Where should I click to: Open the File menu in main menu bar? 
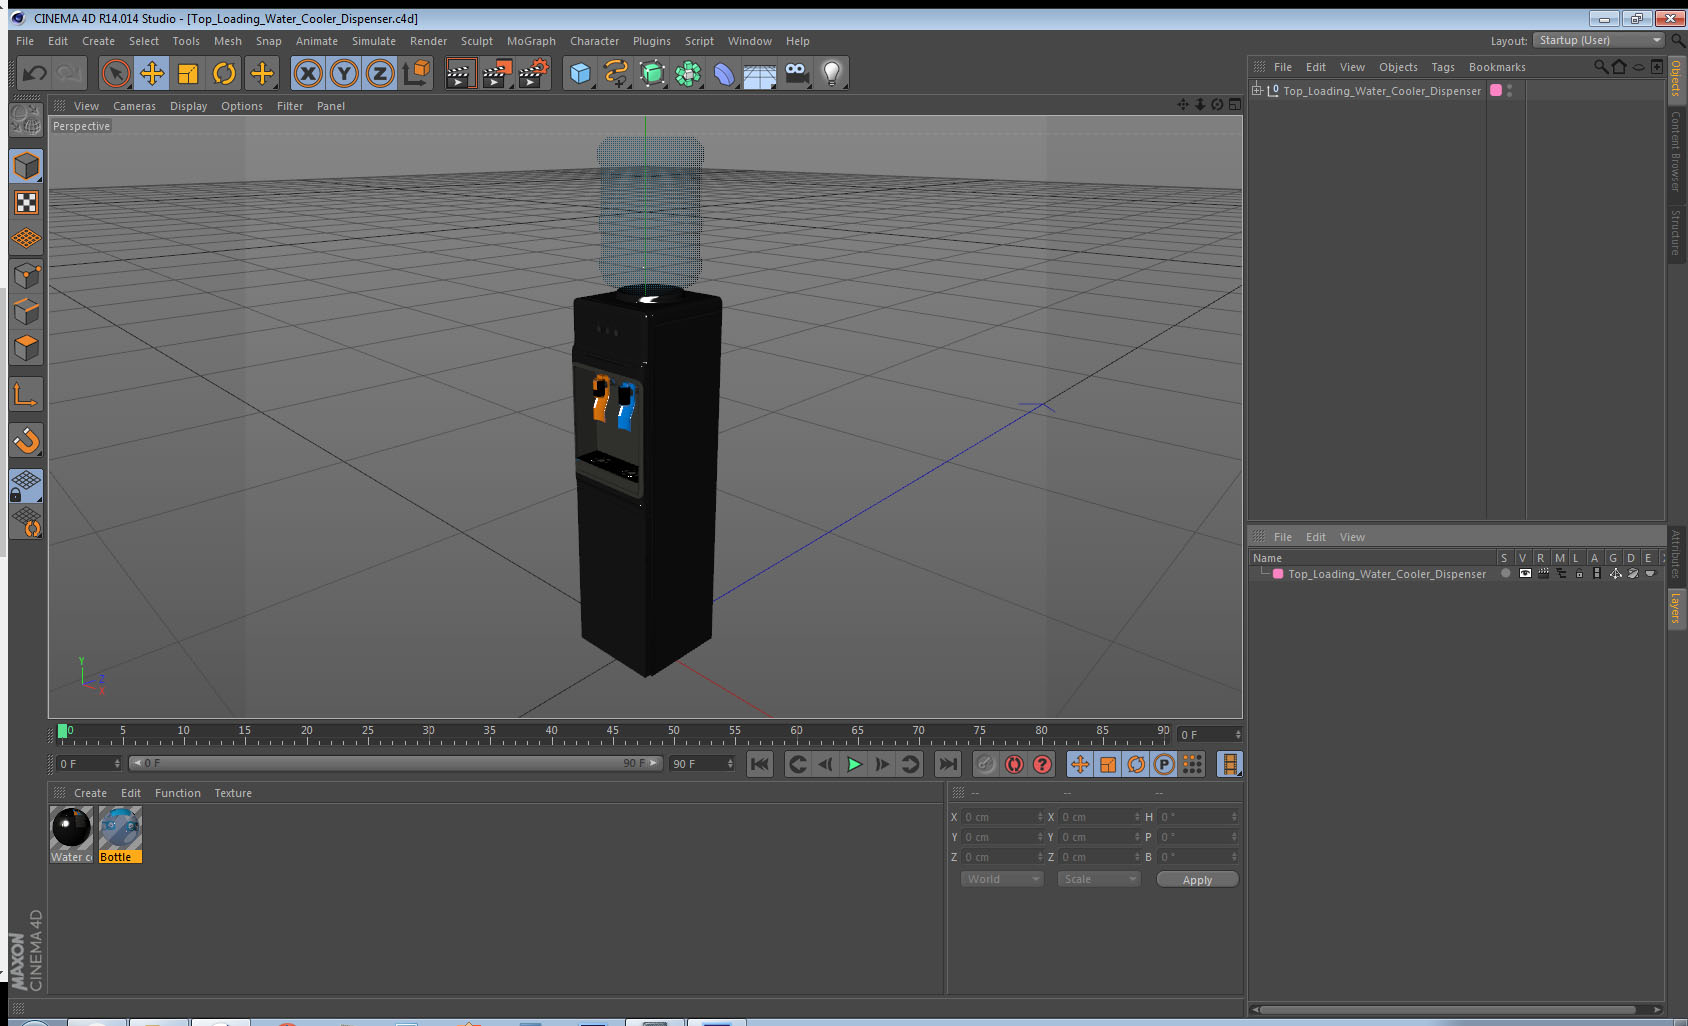point(25,41)
